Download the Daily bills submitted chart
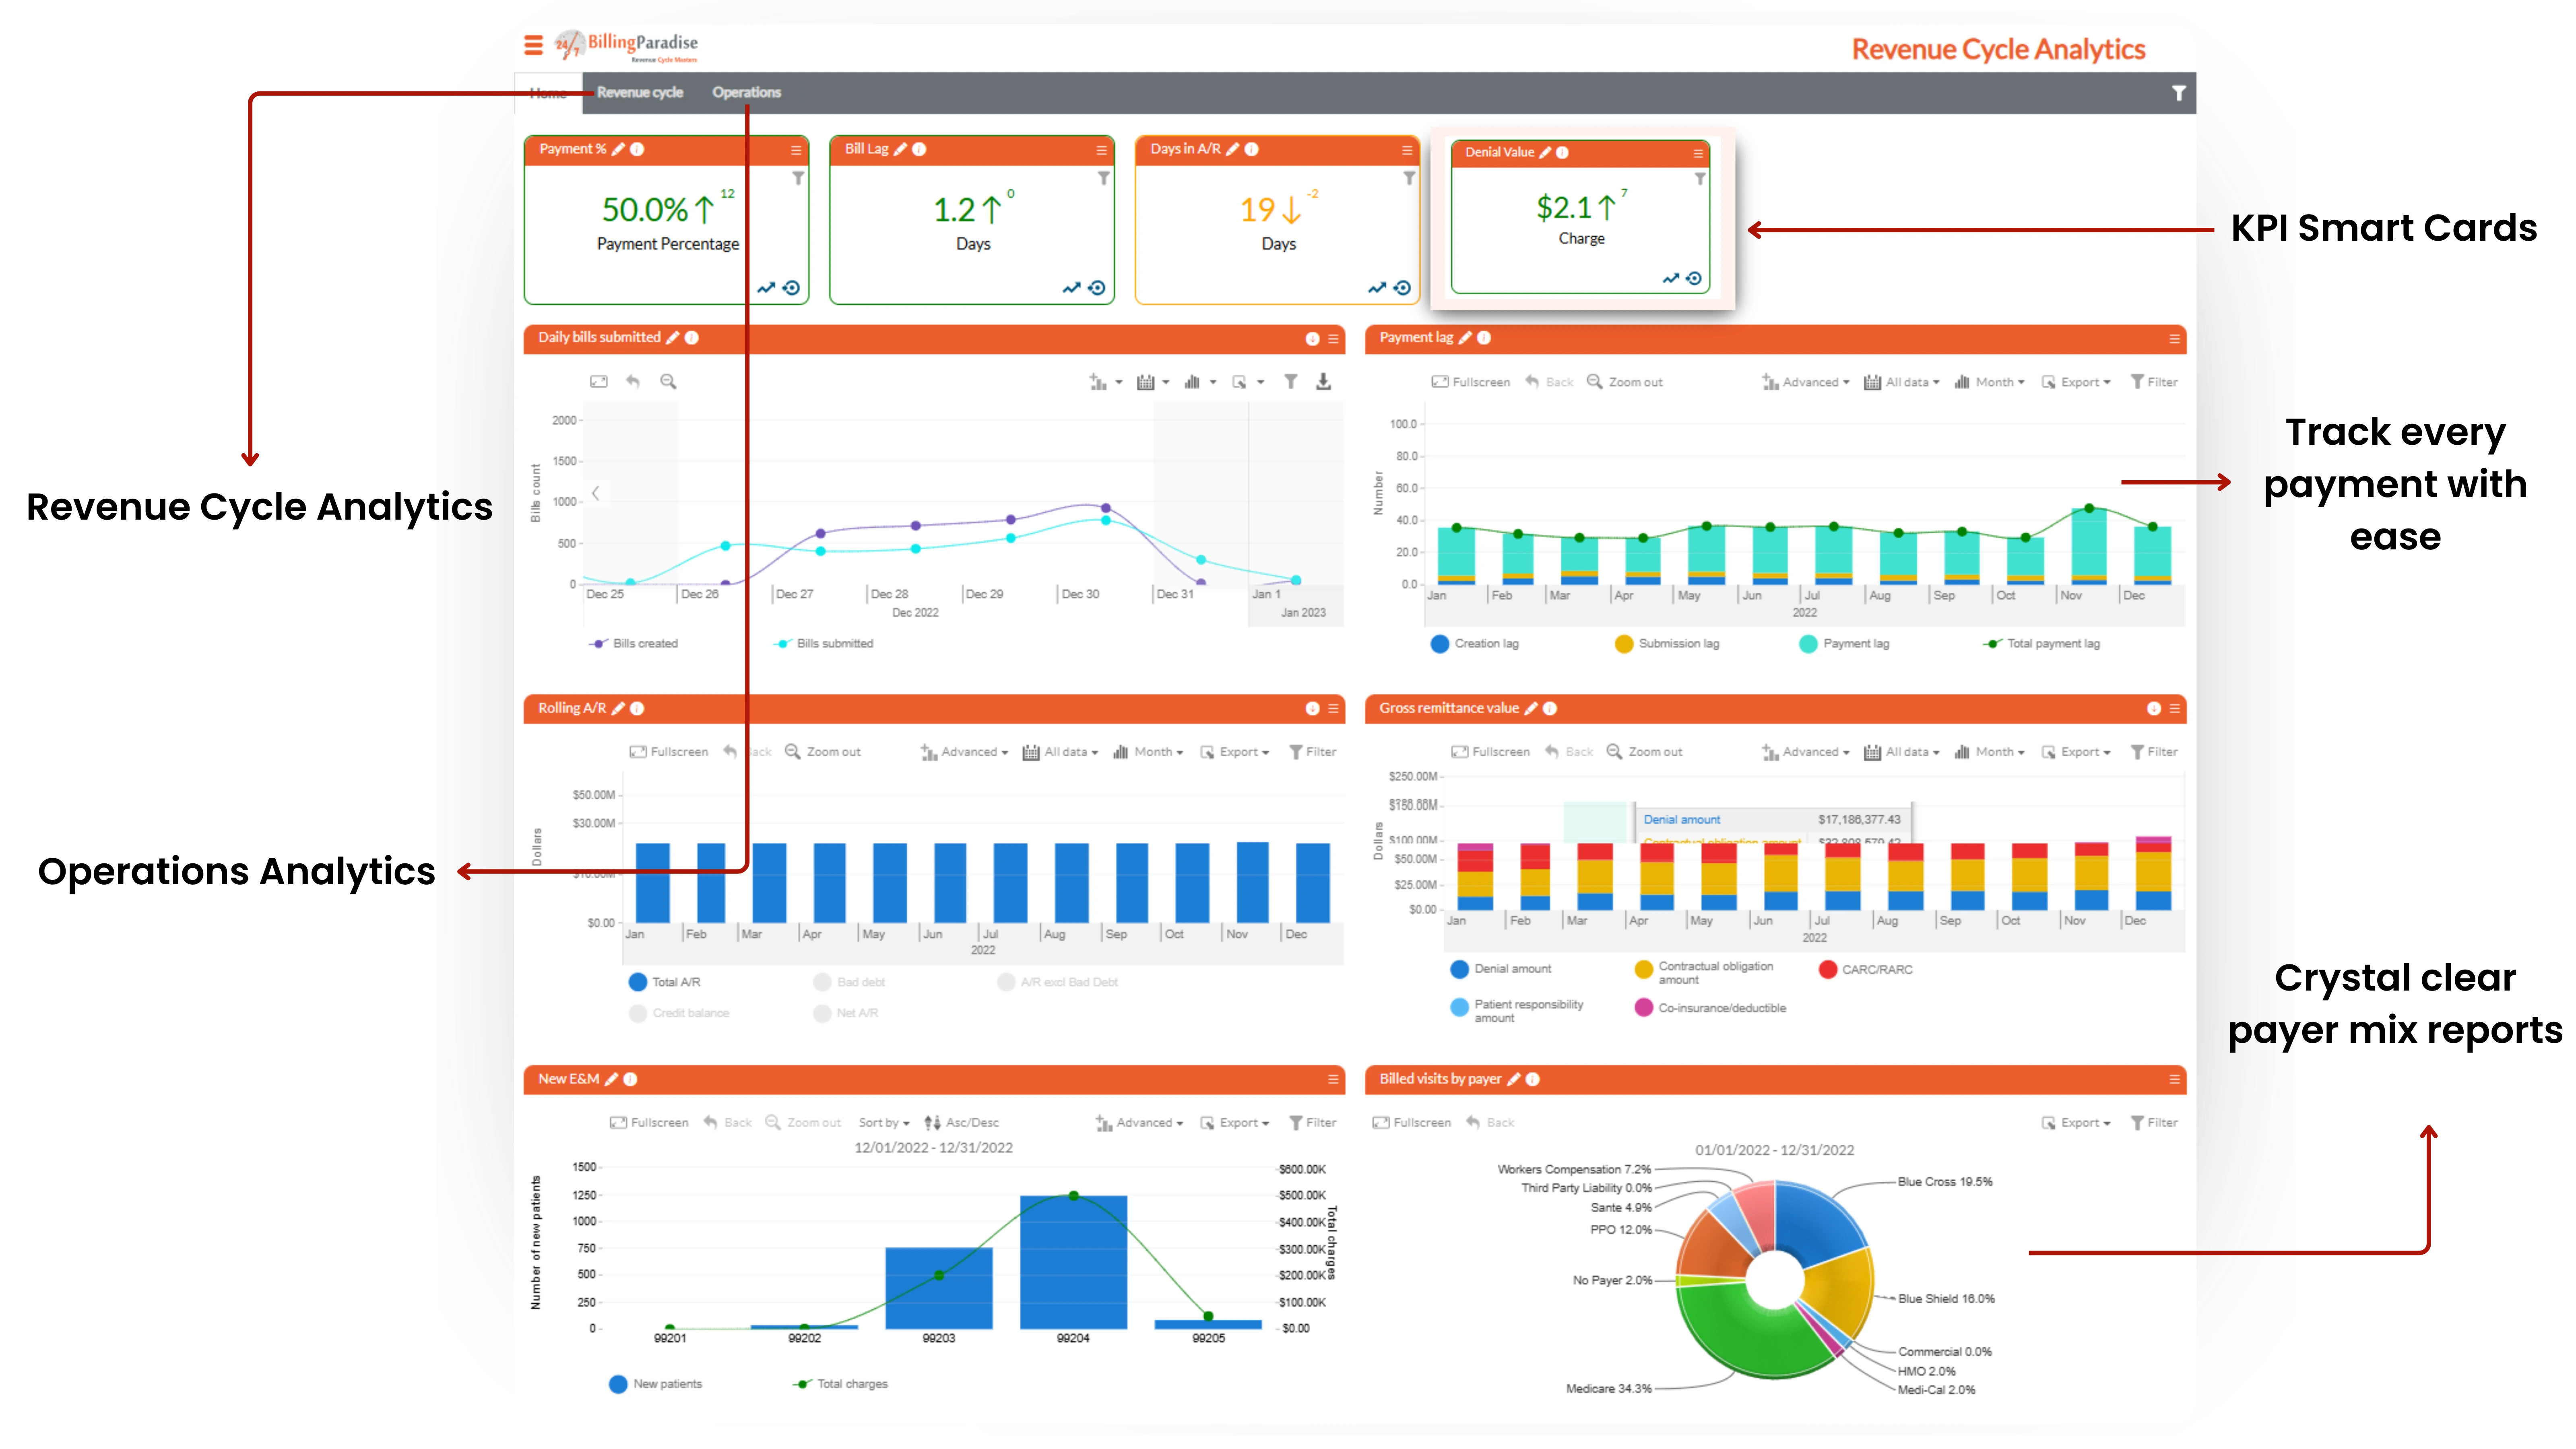2576x1449 pixels. (1323, 381)
